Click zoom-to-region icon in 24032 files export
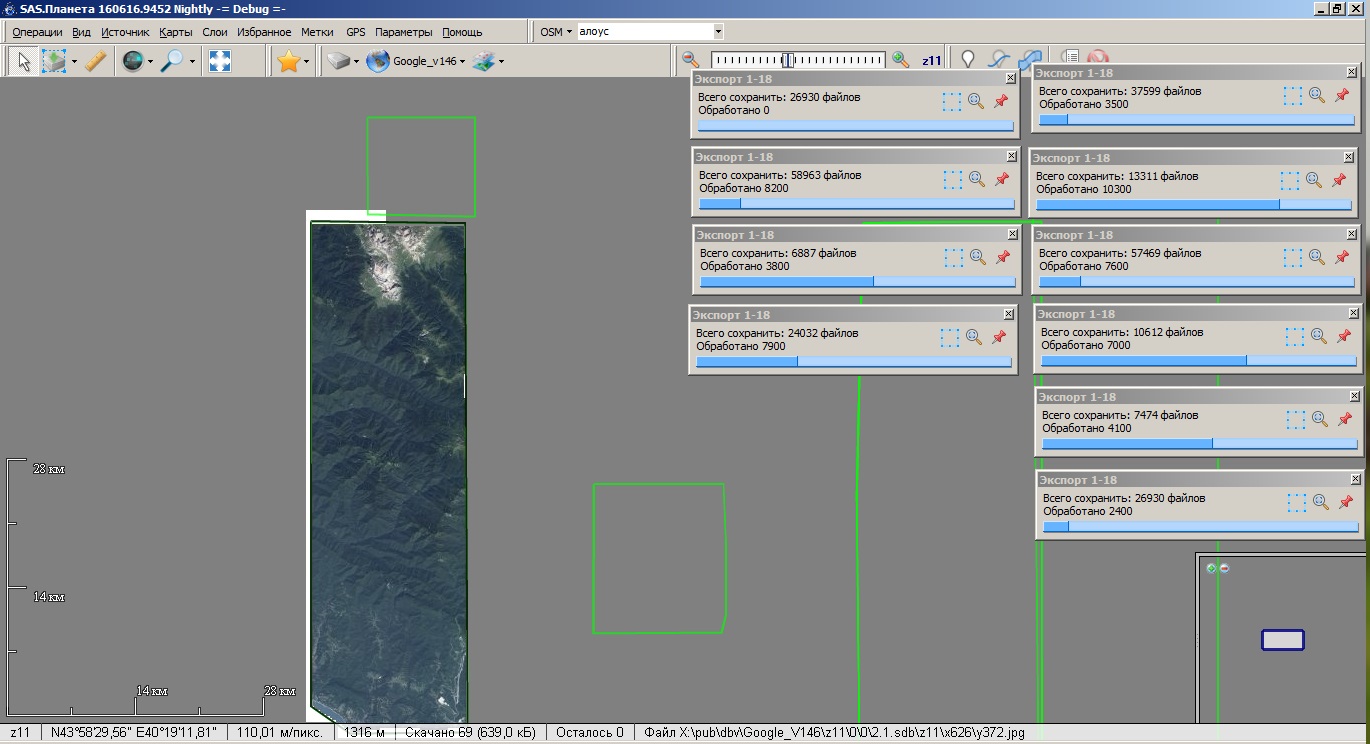1370x744 pixels. point(974,337)
